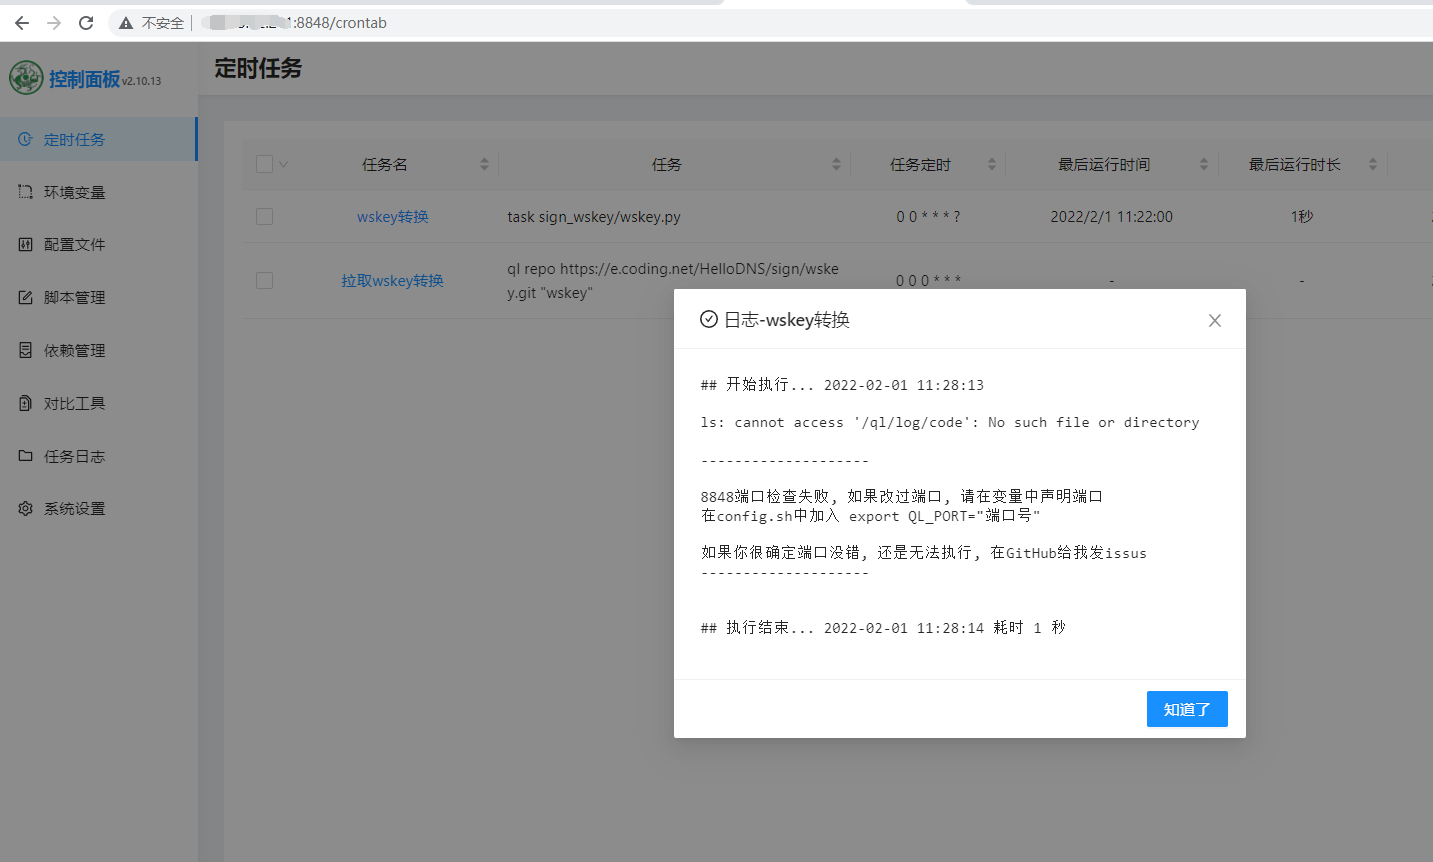This screenshot has width=1433, height=862.
Task: Open the 依赖管理 sidebar icon
Action: coord(25,350)
